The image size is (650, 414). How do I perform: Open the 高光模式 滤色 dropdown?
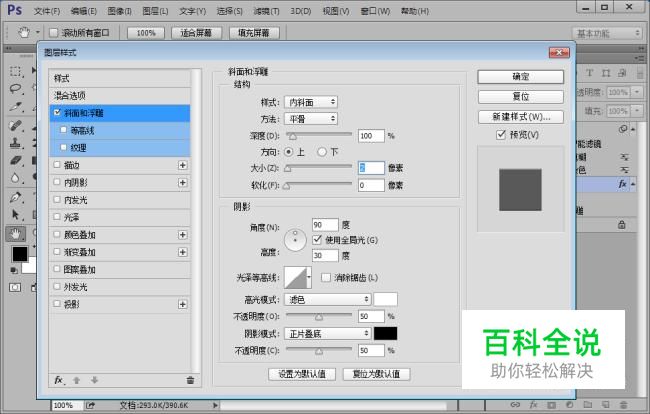[x=327, y=299]
